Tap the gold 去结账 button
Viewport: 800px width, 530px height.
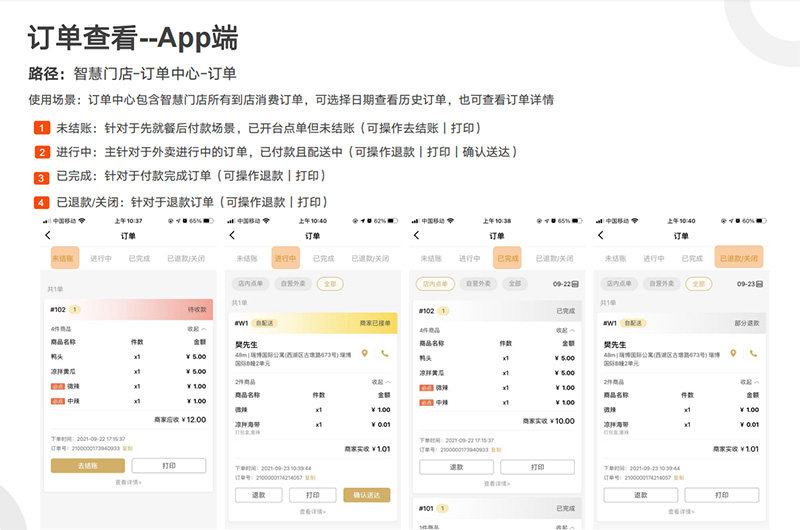click(88, 466)
